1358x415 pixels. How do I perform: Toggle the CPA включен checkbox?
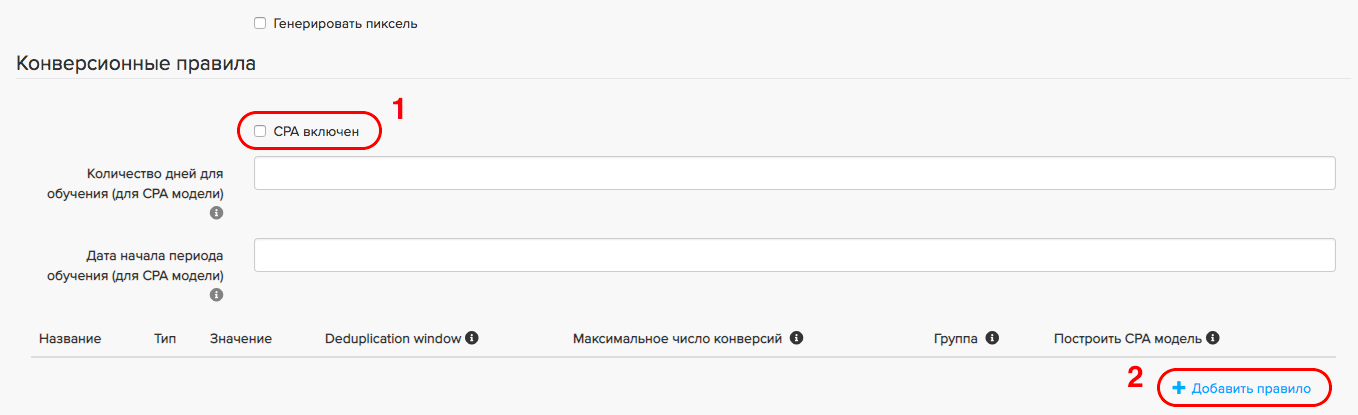[260, 131]
